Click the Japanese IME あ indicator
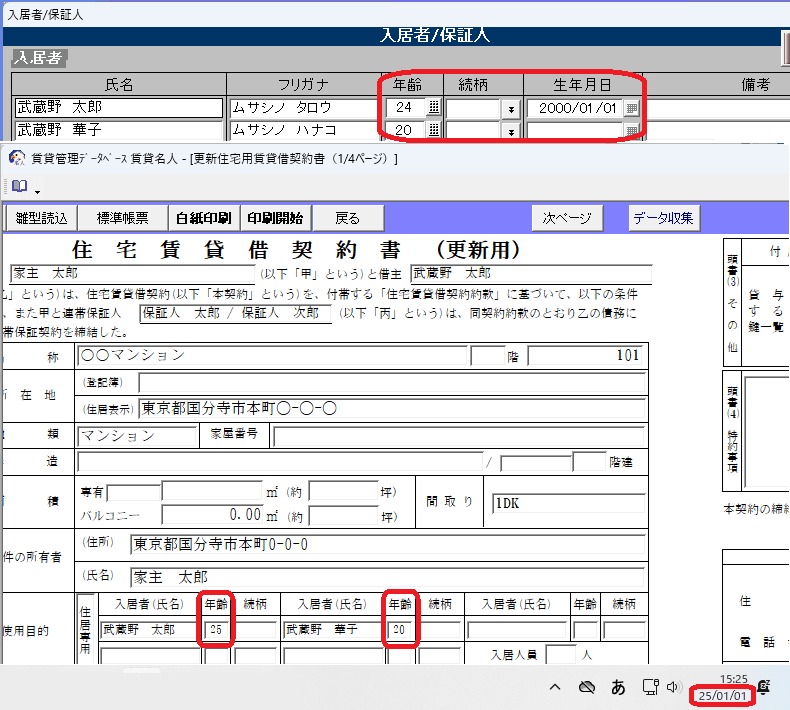Viewport: 790px width, 710px height. point(618,687)
